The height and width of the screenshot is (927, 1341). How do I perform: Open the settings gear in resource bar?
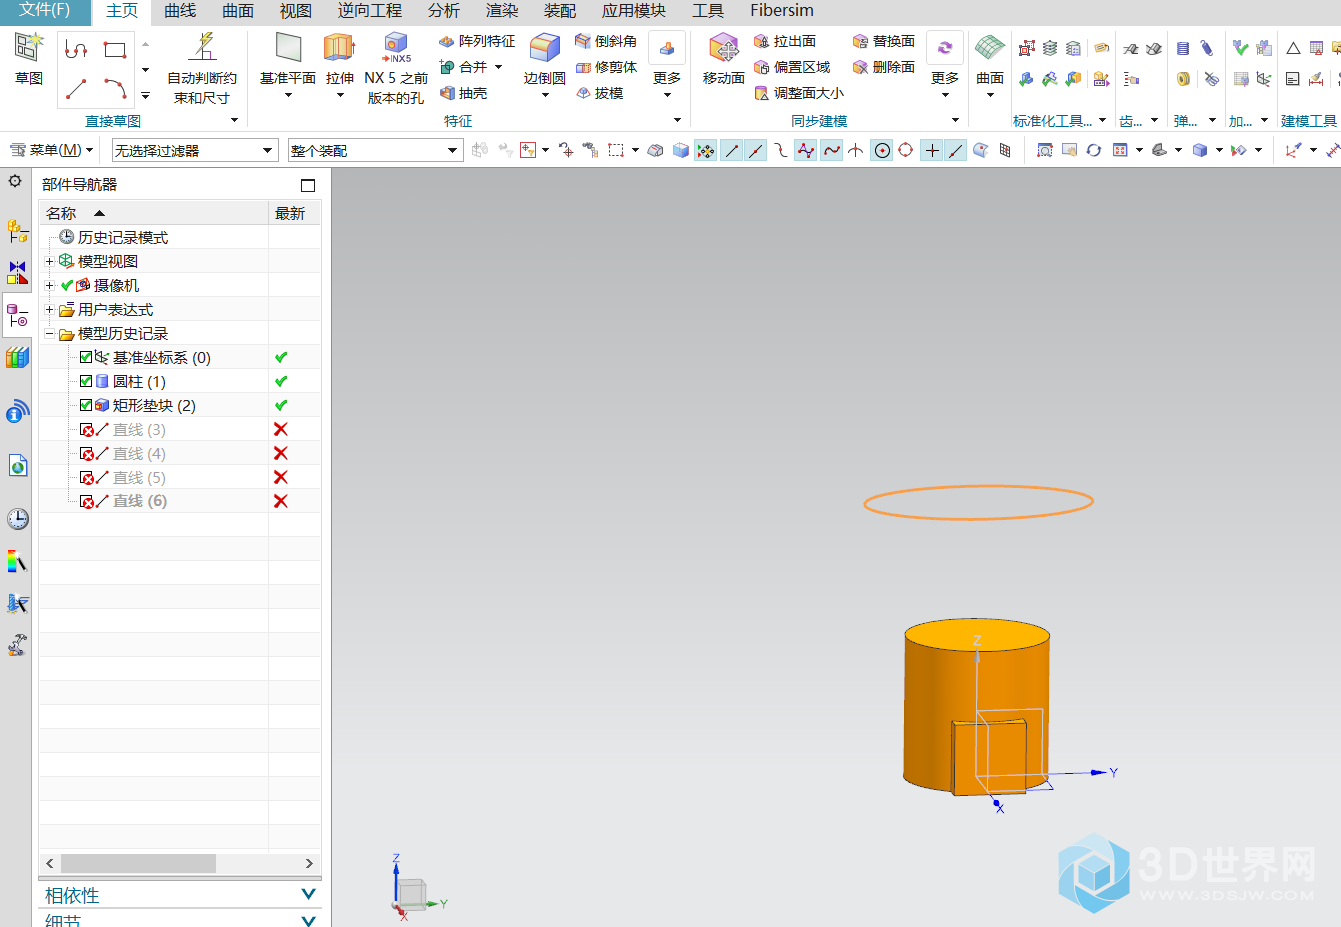(15, 181)
